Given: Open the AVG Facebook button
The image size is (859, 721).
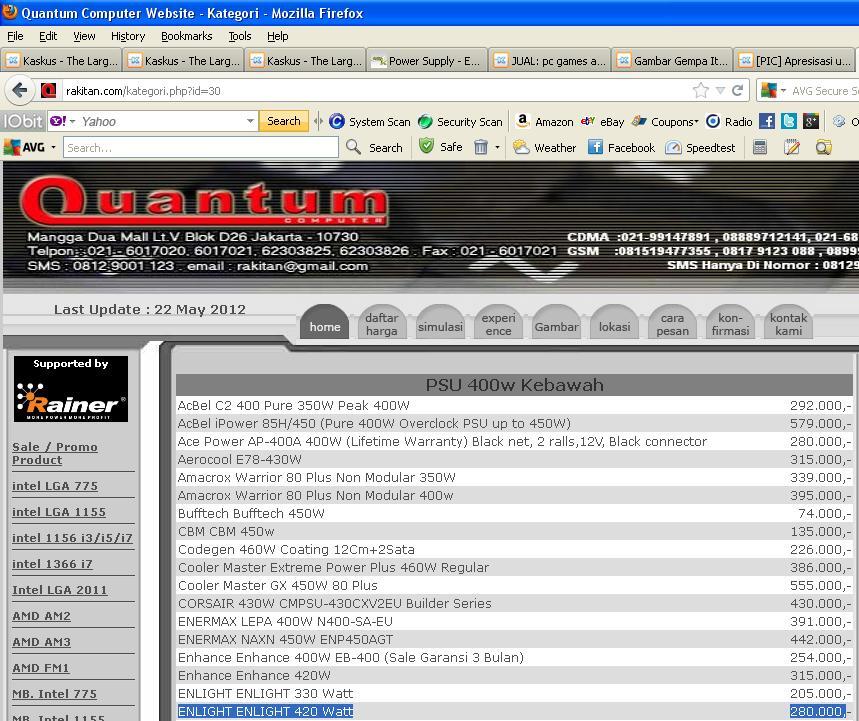Looking at the screenshot, I should tap(621, 147).
